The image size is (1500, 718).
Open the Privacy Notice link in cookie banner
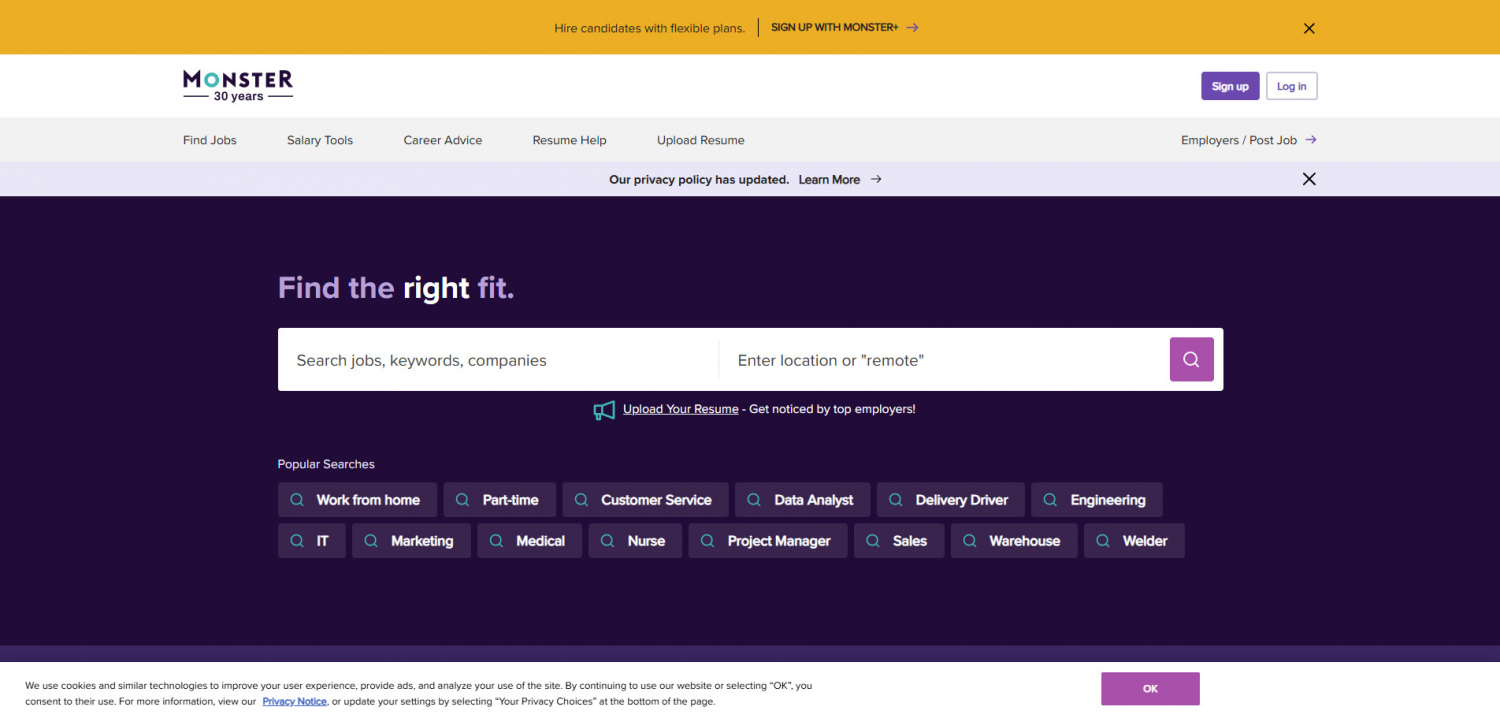tap(295, 702)
